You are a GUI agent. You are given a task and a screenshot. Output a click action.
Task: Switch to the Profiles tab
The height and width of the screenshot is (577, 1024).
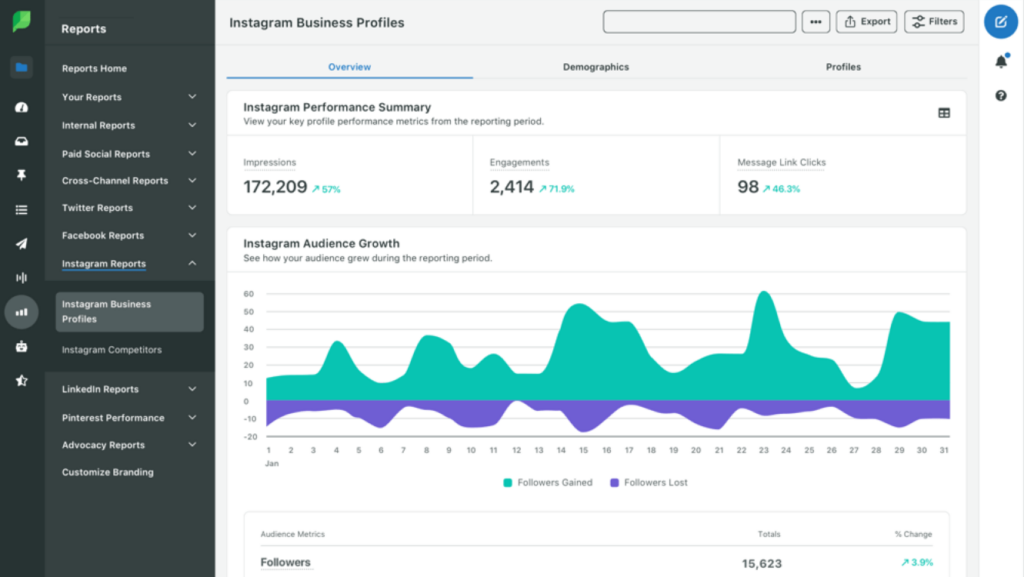coord(843,67)
